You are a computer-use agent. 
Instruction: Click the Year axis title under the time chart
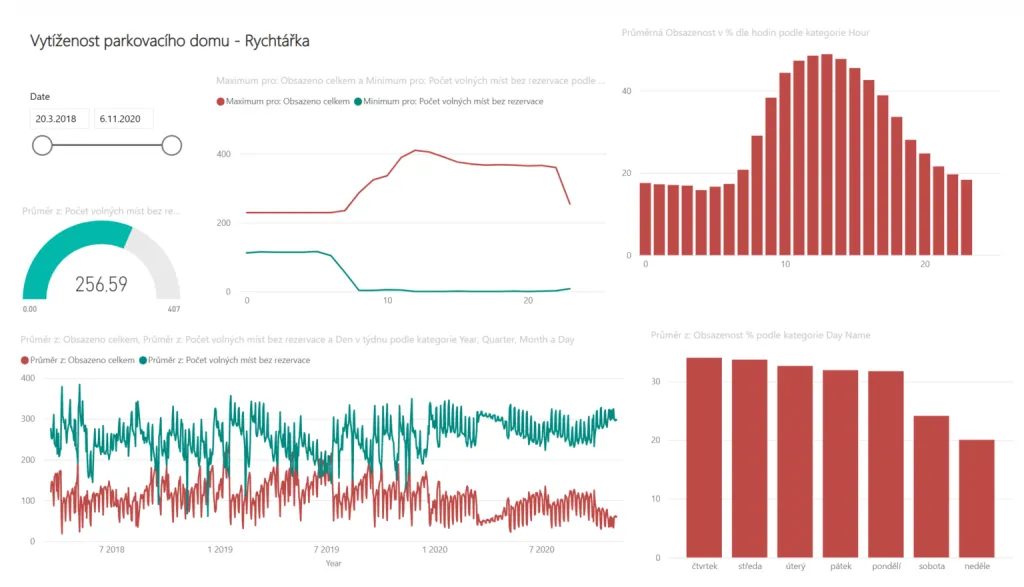pyautogui.click(x=333, y=563)
